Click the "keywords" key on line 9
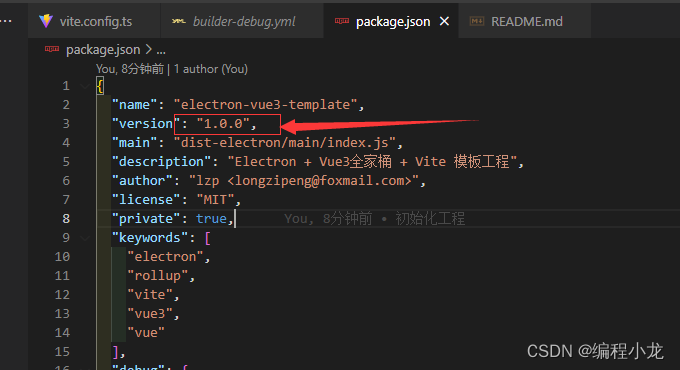The height and width of the screenshot is (370, 680). coord(150,238)
